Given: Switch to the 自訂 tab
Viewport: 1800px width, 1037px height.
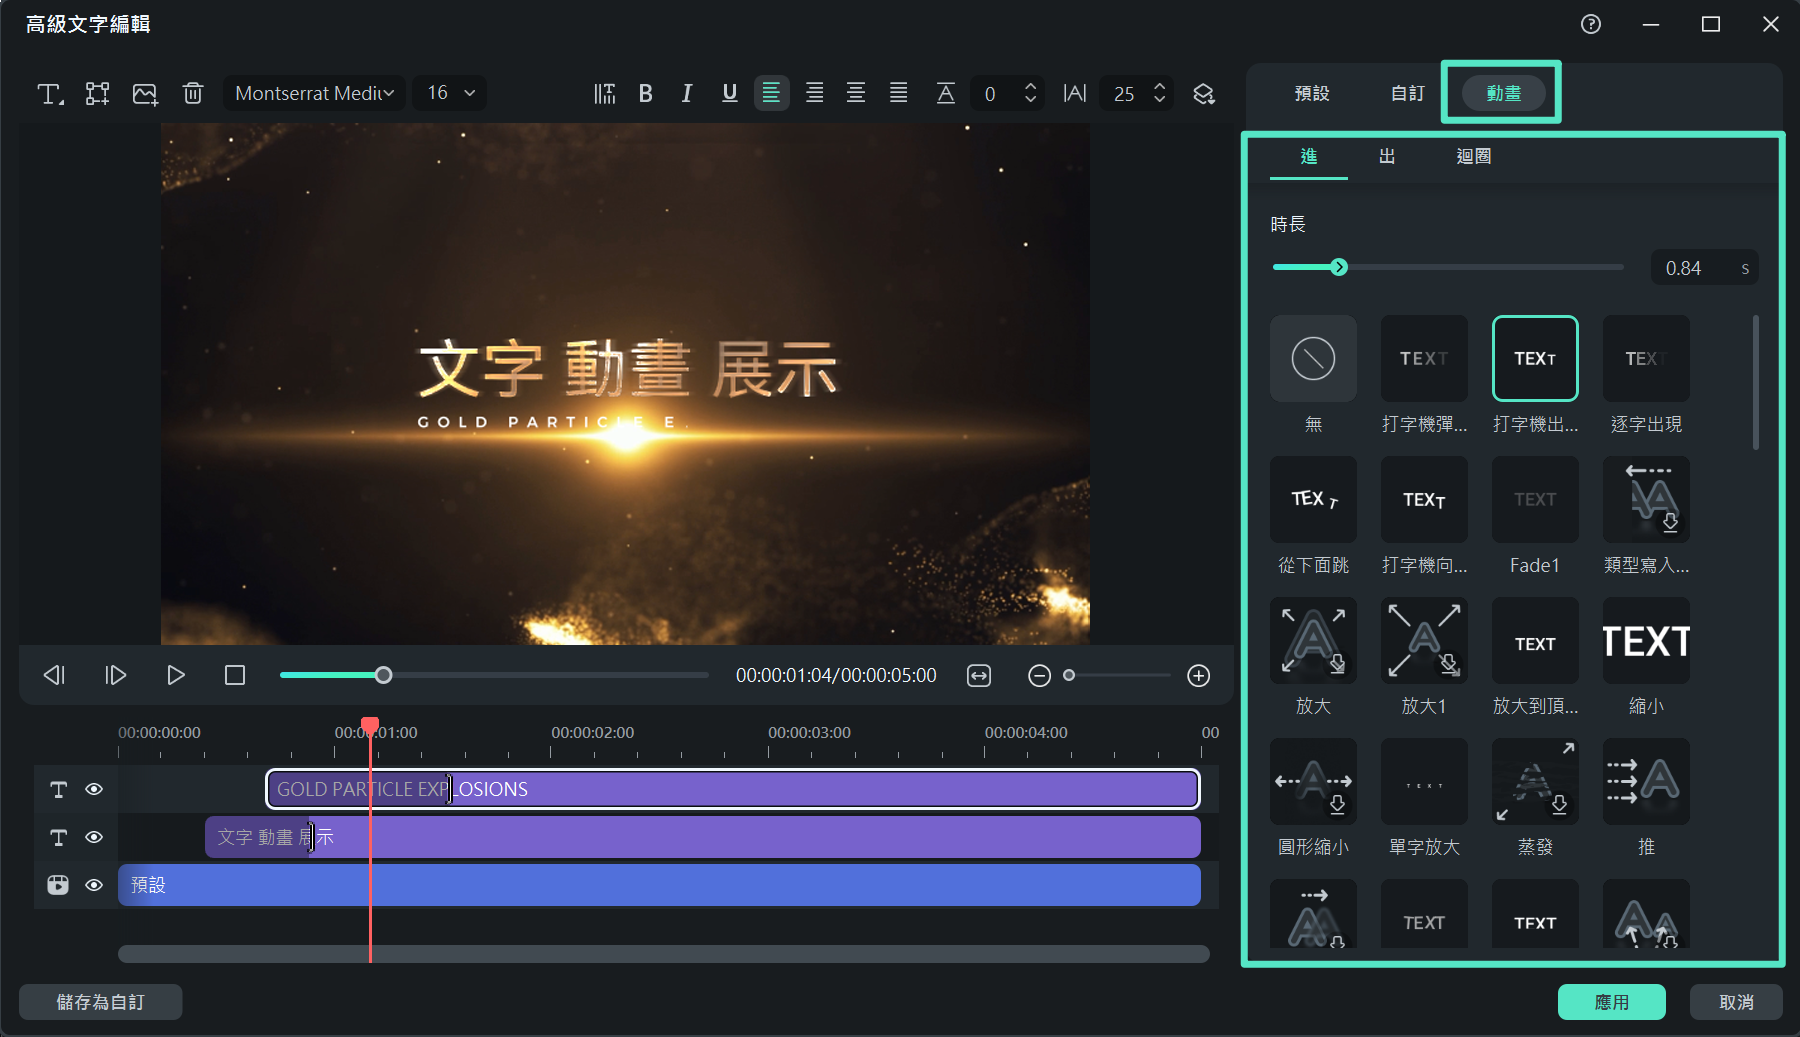Looking at the screenshot, I should click(1408, 93).
